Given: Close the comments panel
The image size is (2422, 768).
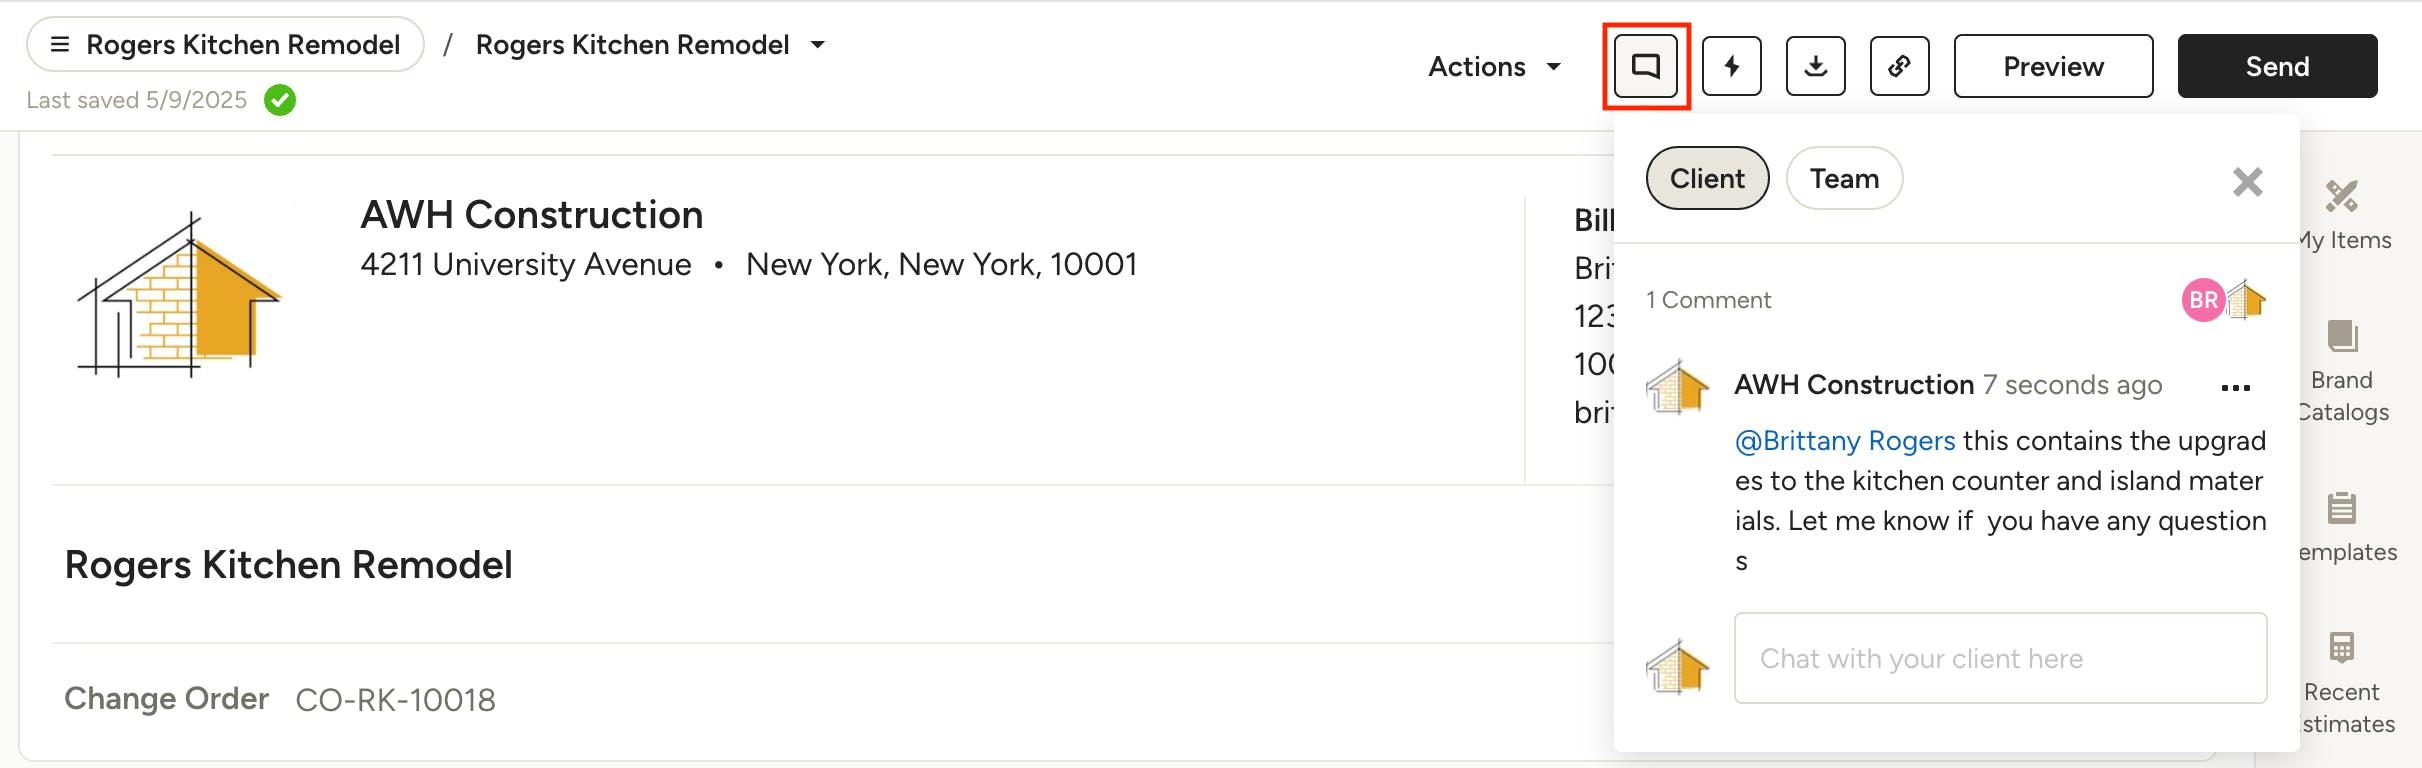Looking at the screenshot, I should coord(2247,182).
